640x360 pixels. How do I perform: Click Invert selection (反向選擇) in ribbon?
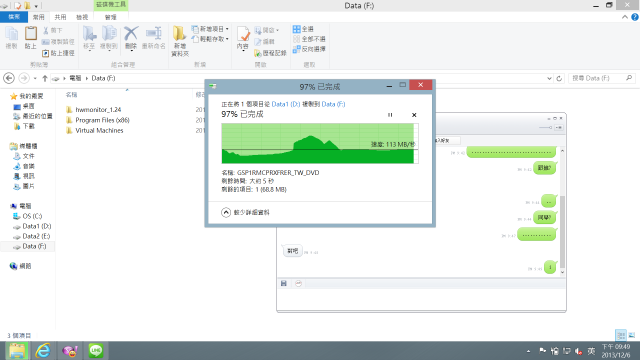309,49
